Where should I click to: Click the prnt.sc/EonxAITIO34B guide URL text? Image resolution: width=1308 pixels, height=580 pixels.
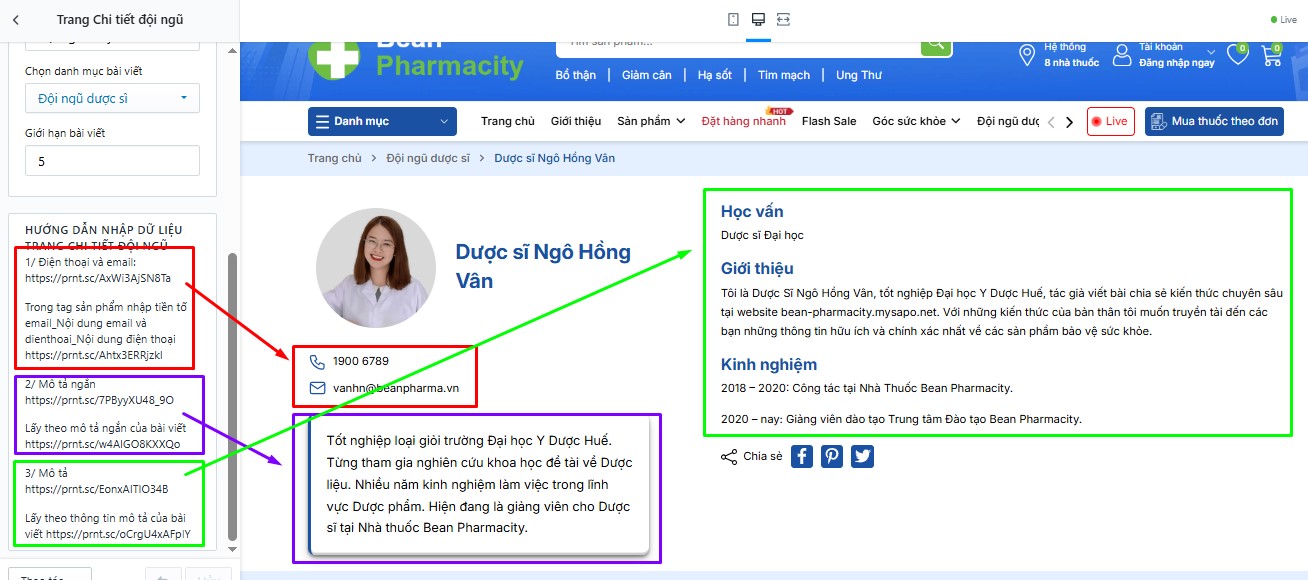(x=97, y=489)
